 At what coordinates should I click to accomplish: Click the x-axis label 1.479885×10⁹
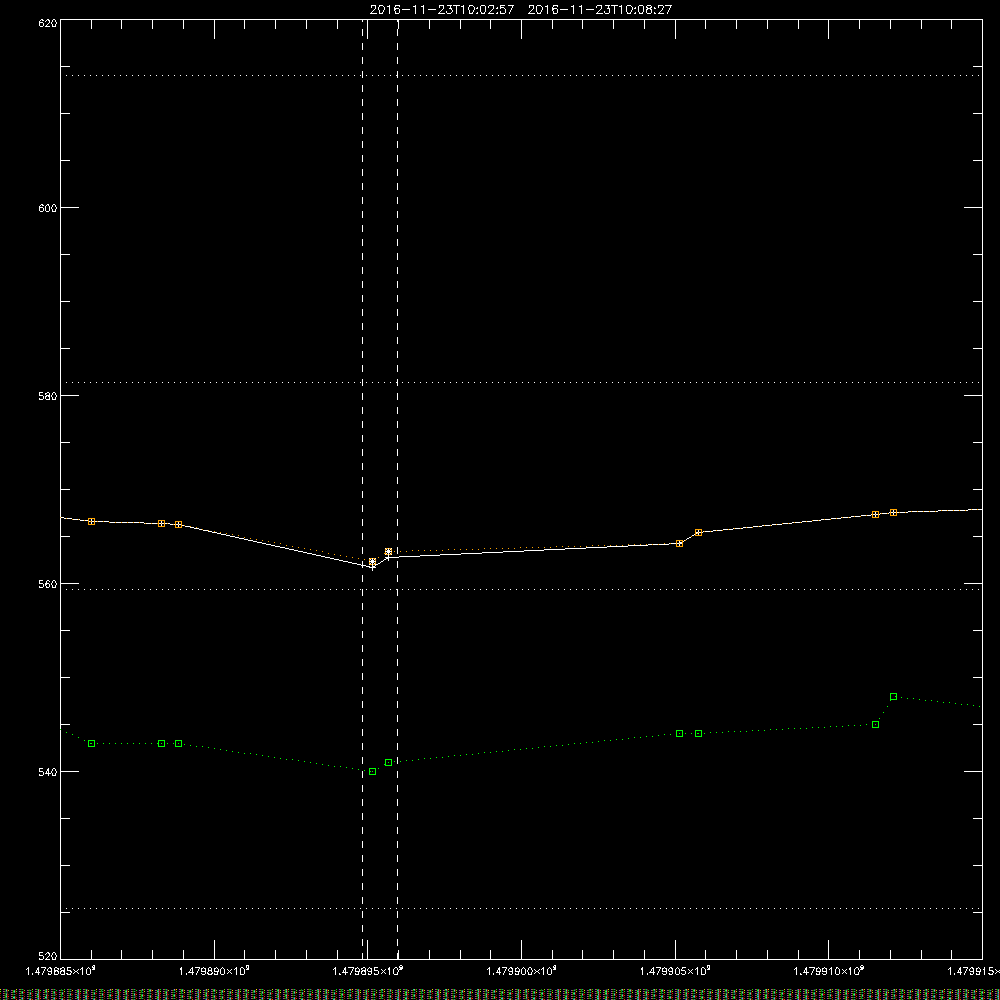point(61,971)
